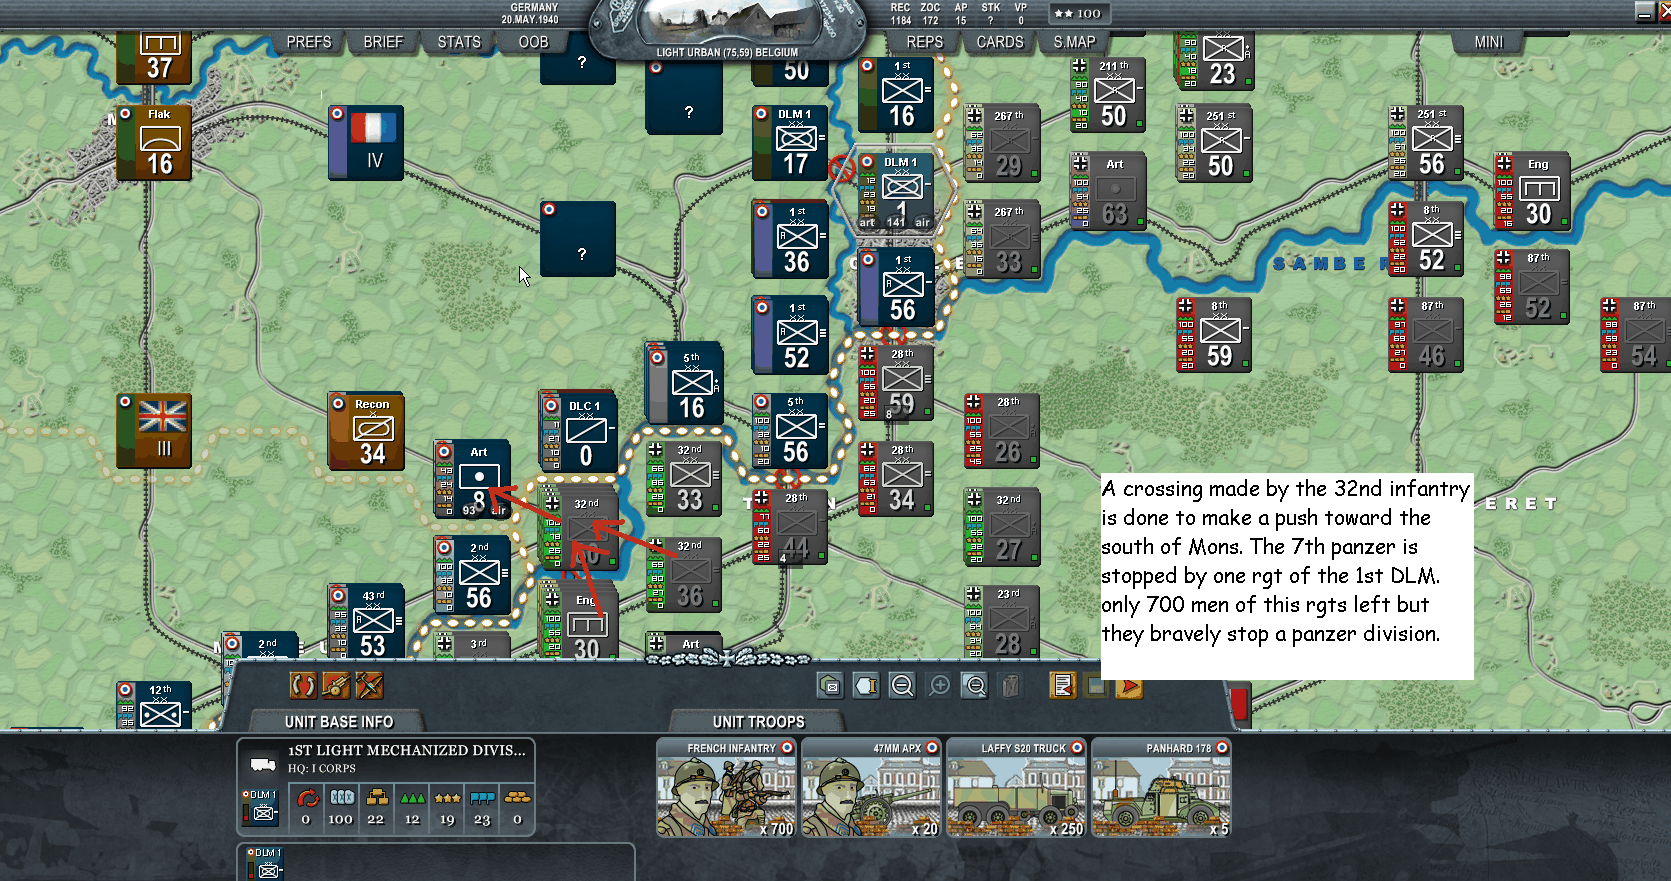1671x881 pixels.
Task: Select the 43rd division 53 counter
Action: click(366, 621)
